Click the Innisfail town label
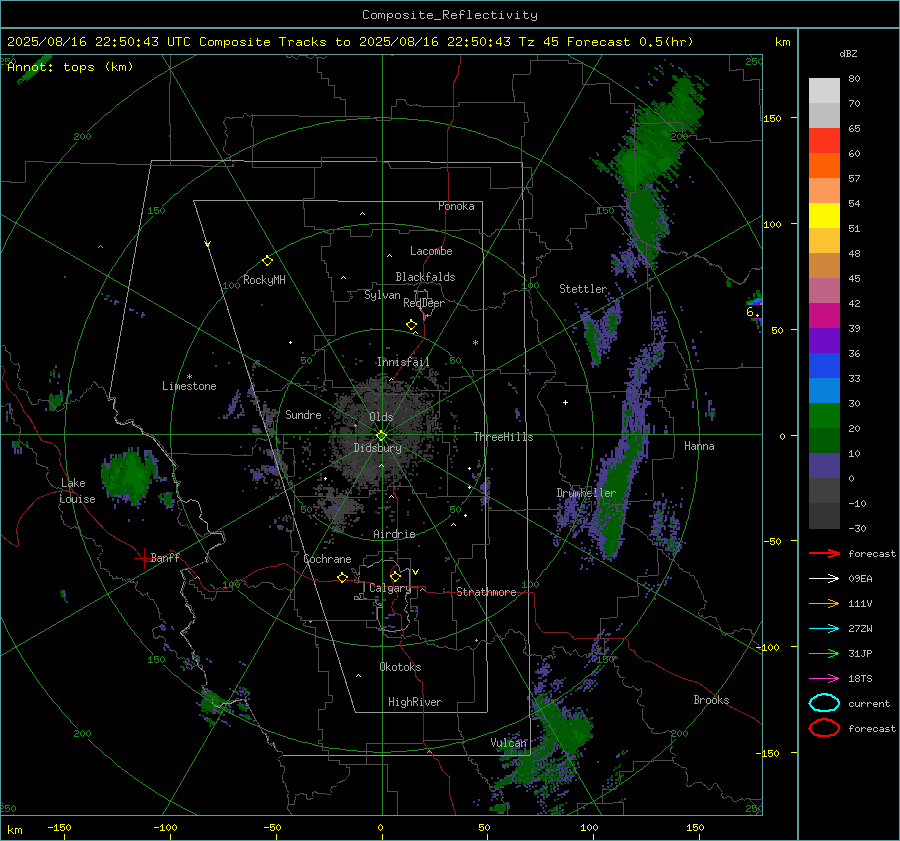 coord(403,362)
